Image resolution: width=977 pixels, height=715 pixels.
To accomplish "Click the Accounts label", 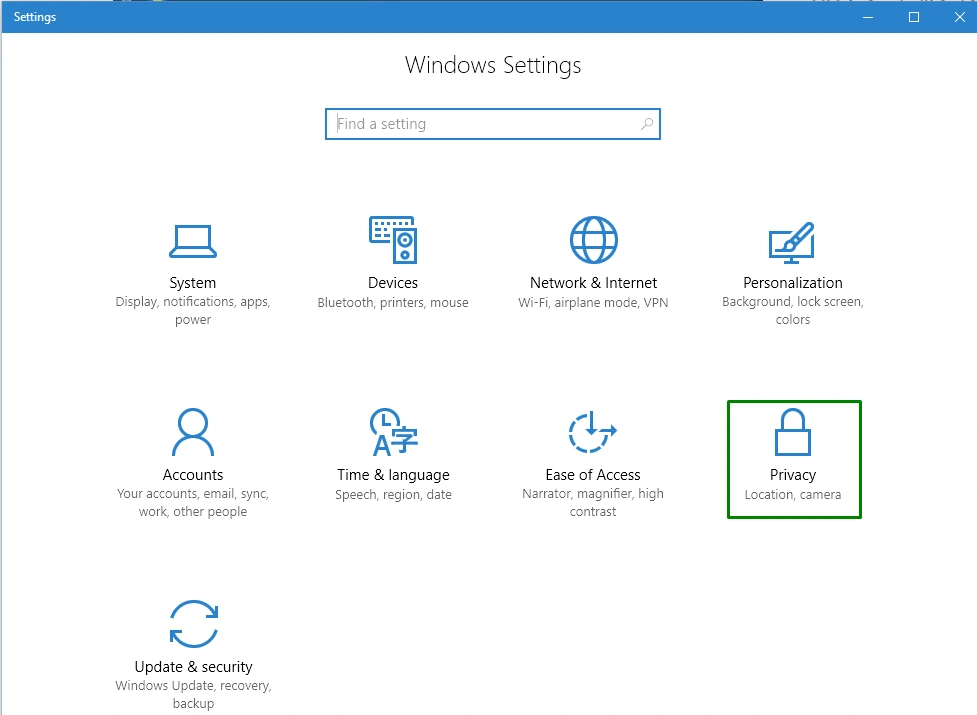I will tap(193, 475).
